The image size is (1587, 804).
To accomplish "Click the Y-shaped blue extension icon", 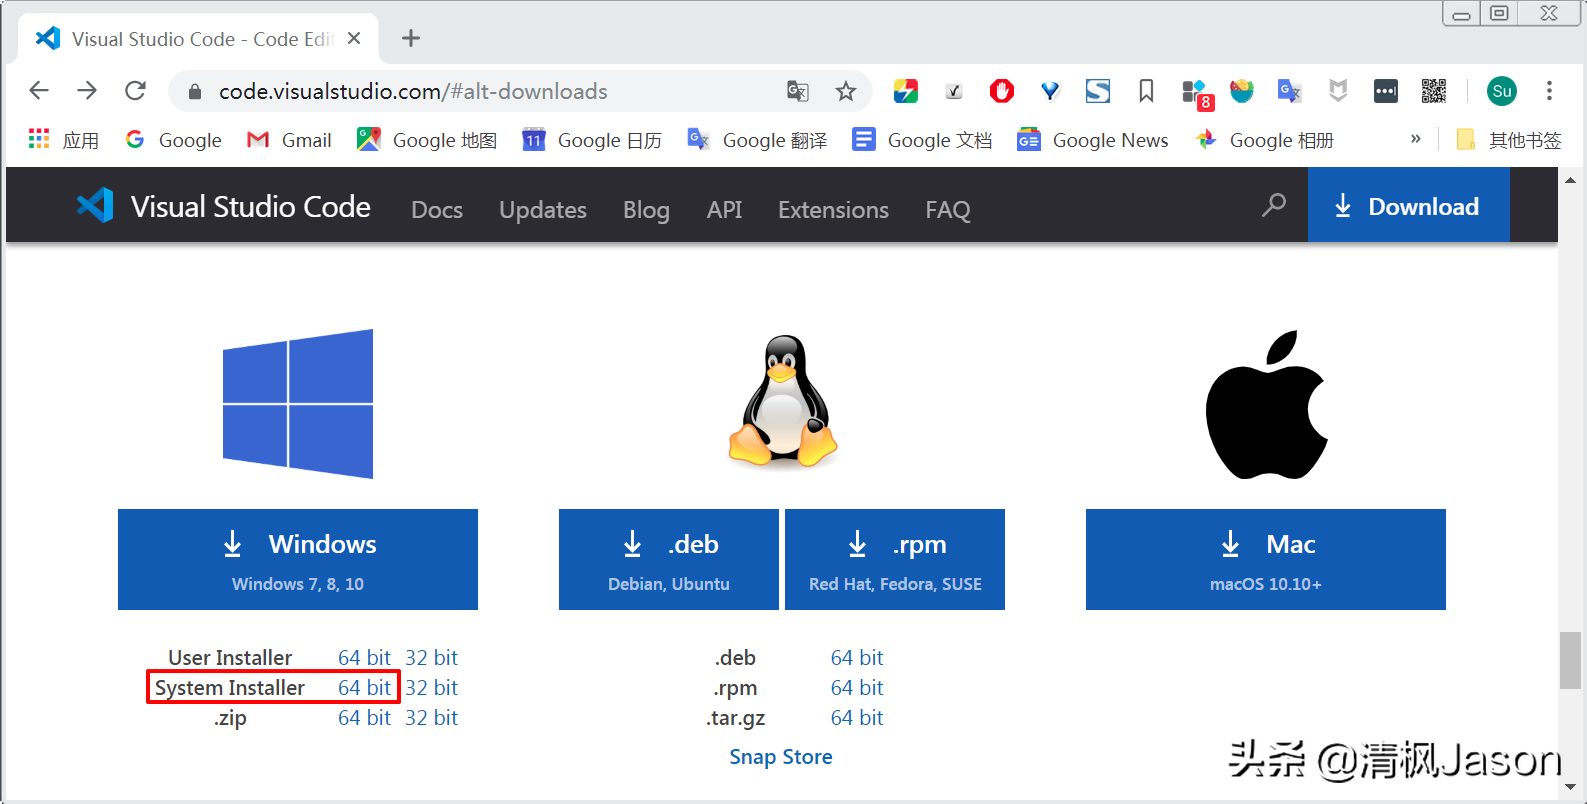I will click(x=1049, y=91).
